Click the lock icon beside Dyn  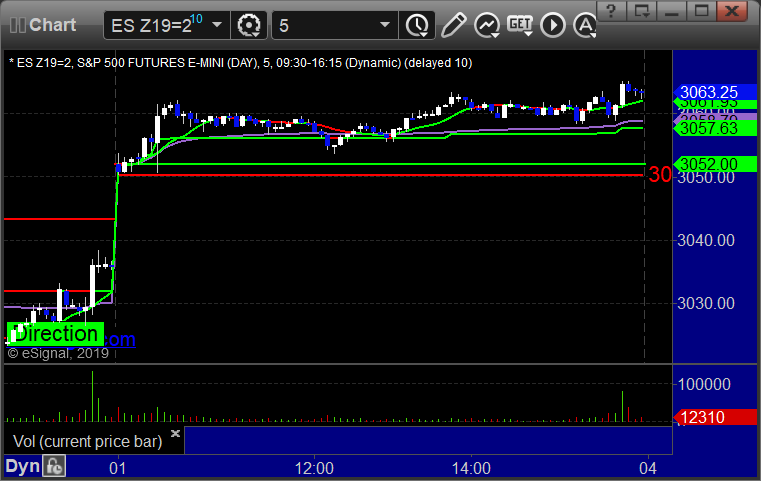point(54,466)
